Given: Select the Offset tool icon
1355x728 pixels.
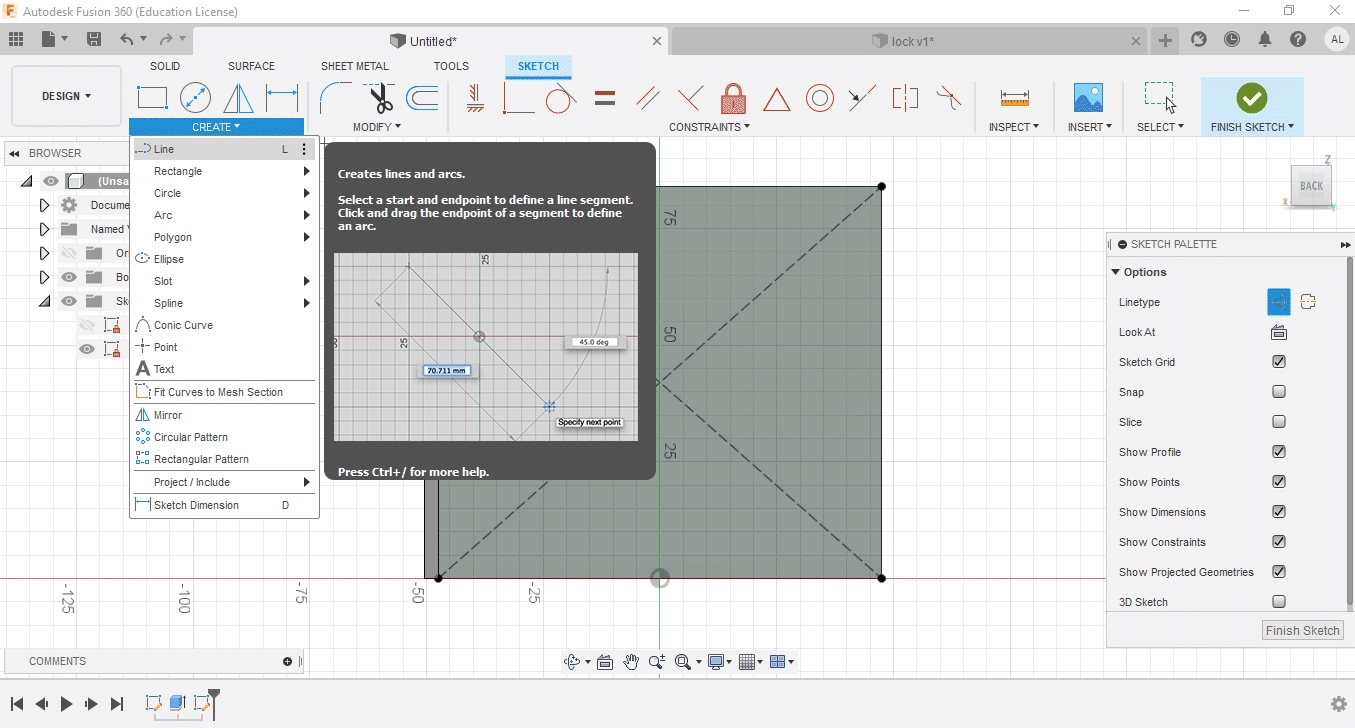Looking at the screenshot, I should coord(422,98).
